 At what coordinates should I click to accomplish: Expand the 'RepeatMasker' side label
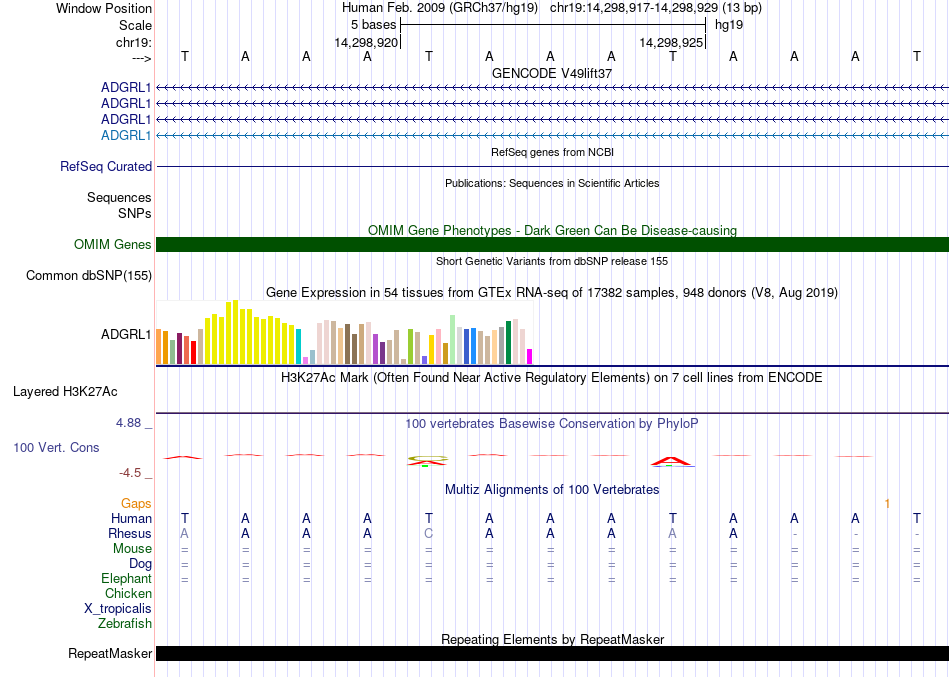tap(110, 654)
